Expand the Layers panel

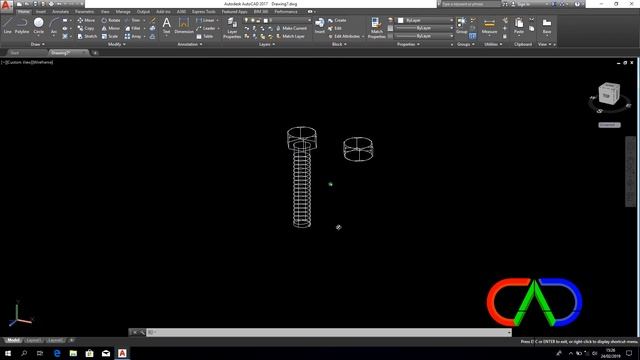267,44
